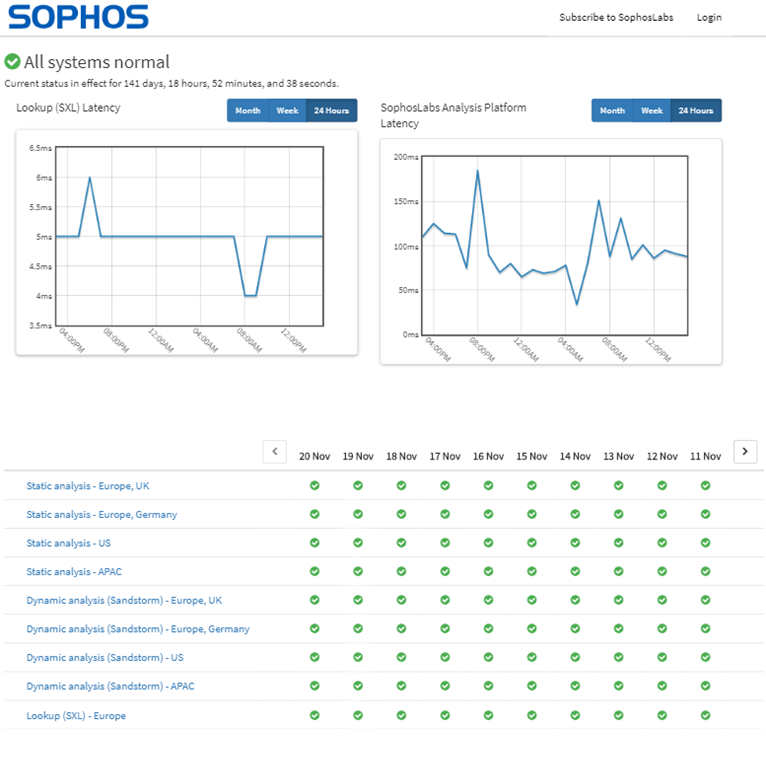Open the Login link
The height and width of the screenshot is (766, 766).
click(x=709, y=18)
